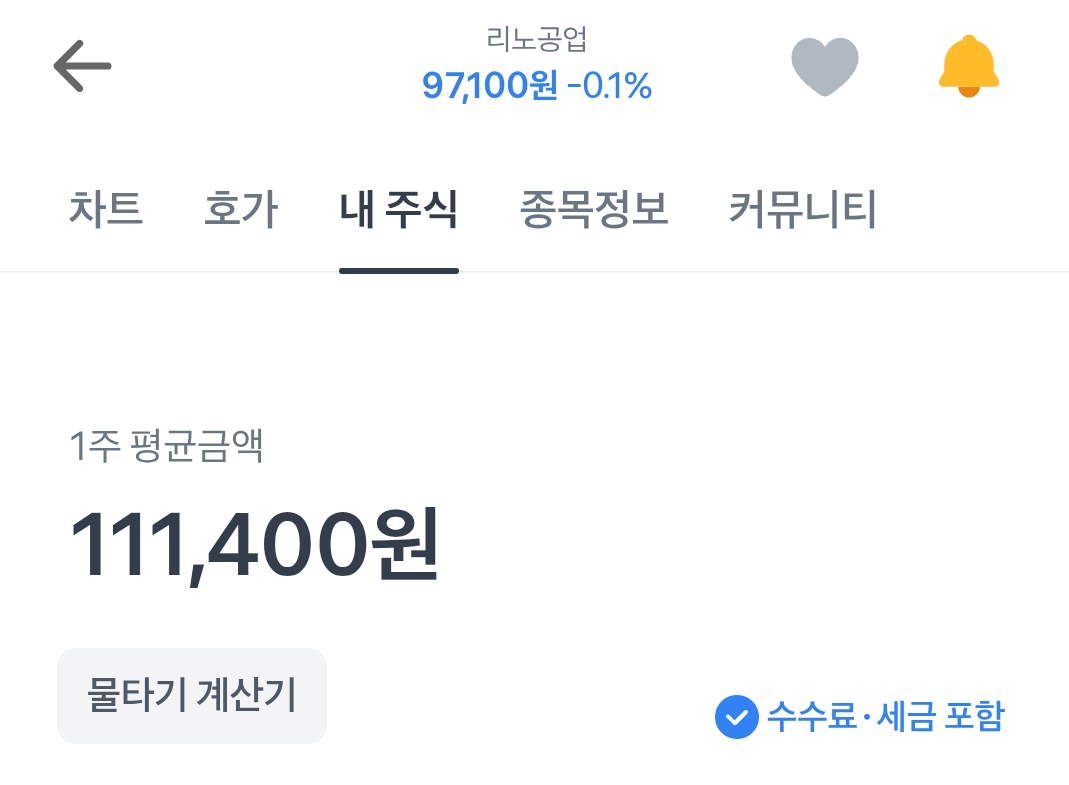Click the blue circular checkmark icon
Image resolution: width=1069 pixels, height=785 pixels.
(735, 716)
